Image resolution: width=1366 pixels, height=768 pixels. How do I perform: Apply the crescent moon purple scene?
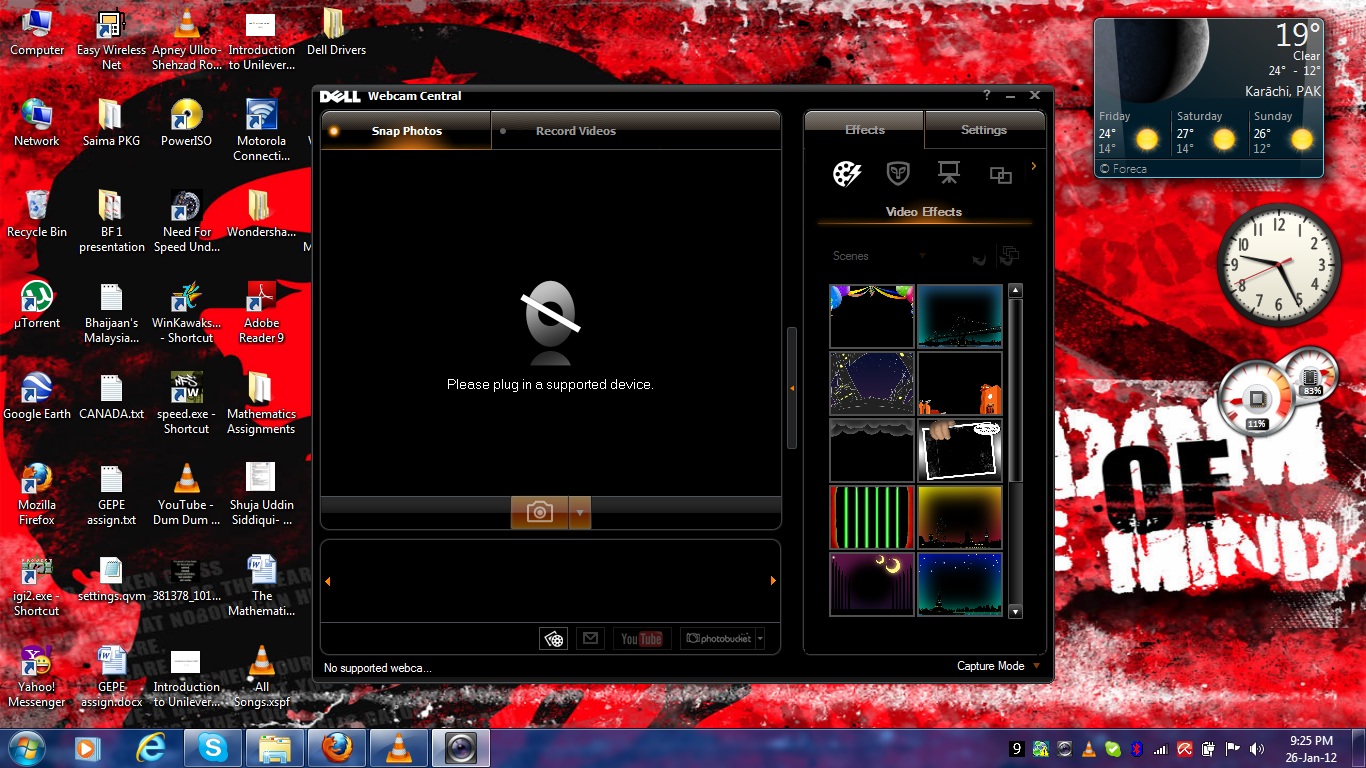click(872, 584)
